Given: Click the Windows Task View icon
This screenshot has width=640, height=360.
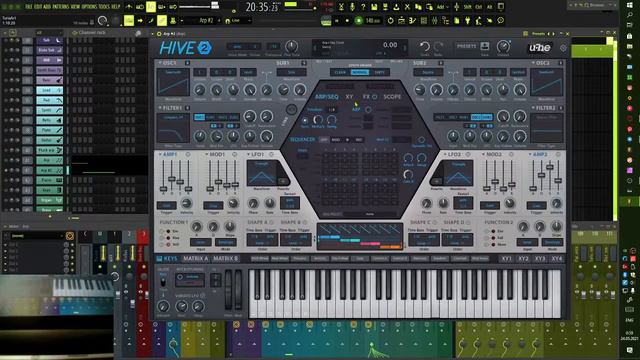Looking at the screenshot, I should [629, 25].
